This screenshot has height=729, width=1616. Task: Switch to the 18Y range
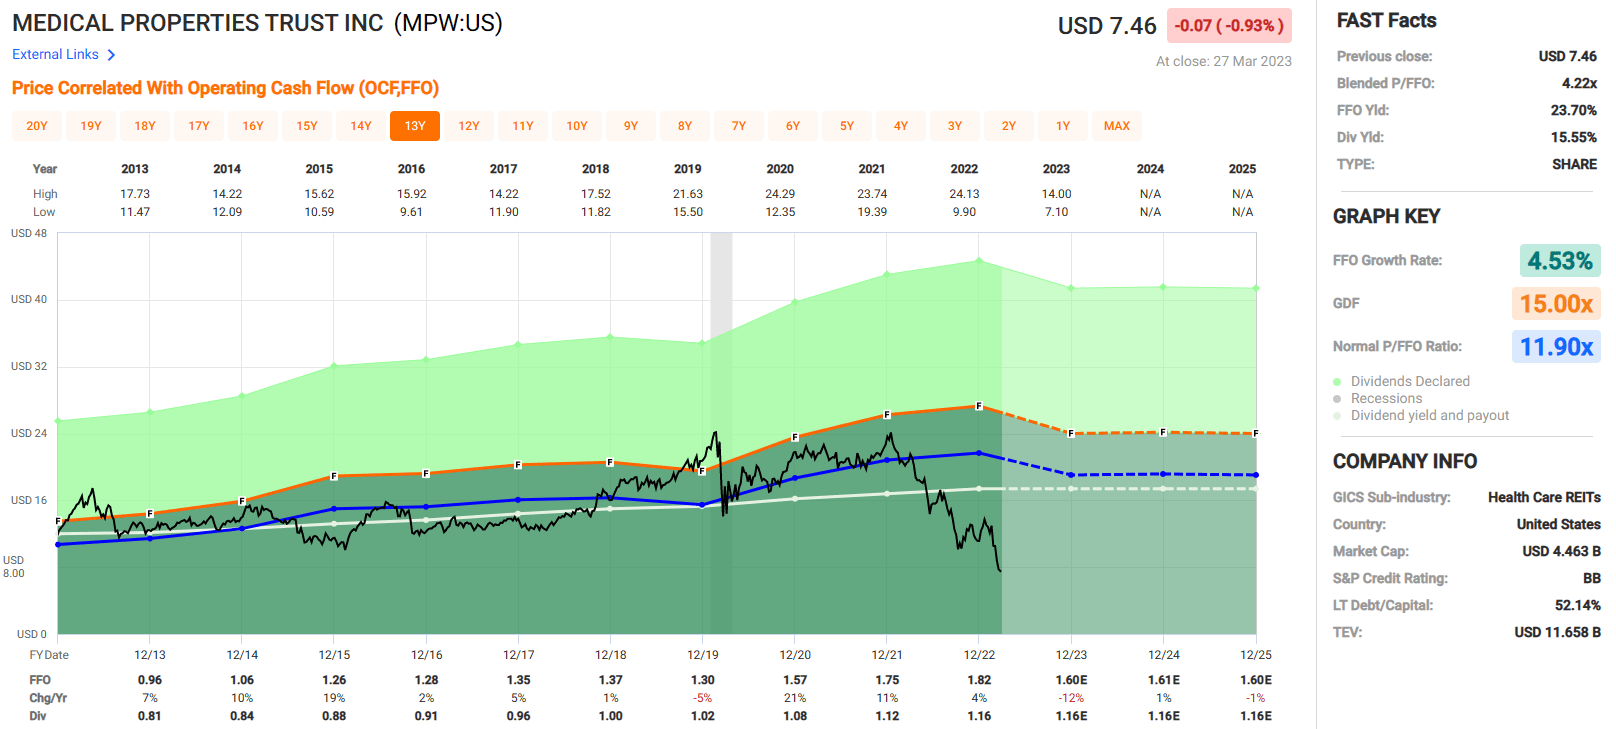(145, 126)
